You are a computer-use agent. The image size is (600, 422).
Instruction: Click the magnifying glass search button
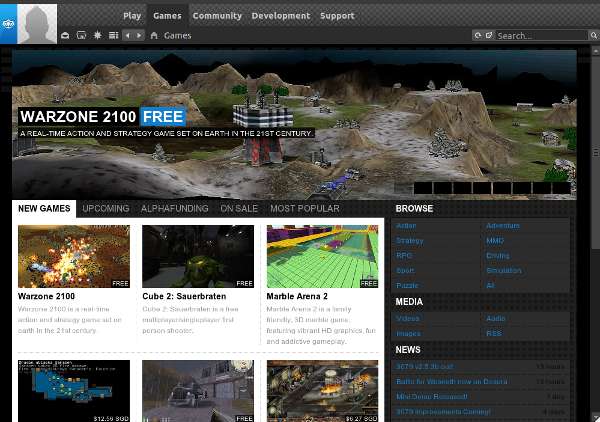593,36
